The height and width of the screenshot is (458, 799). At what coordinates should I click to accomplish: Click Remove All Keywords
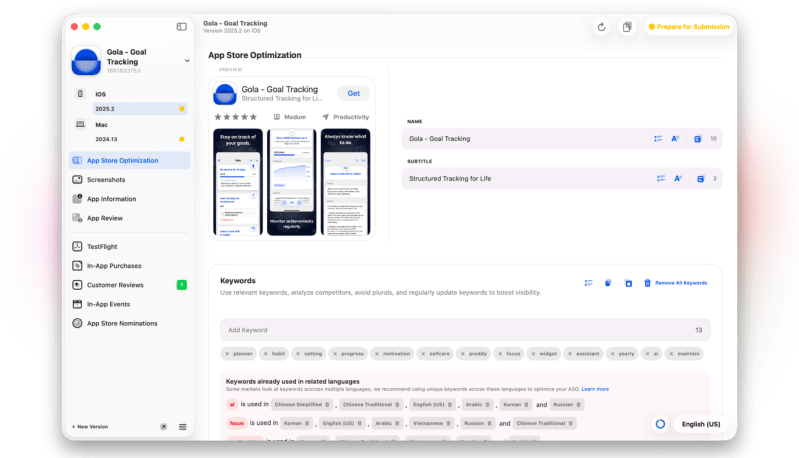tap(676, 283)
